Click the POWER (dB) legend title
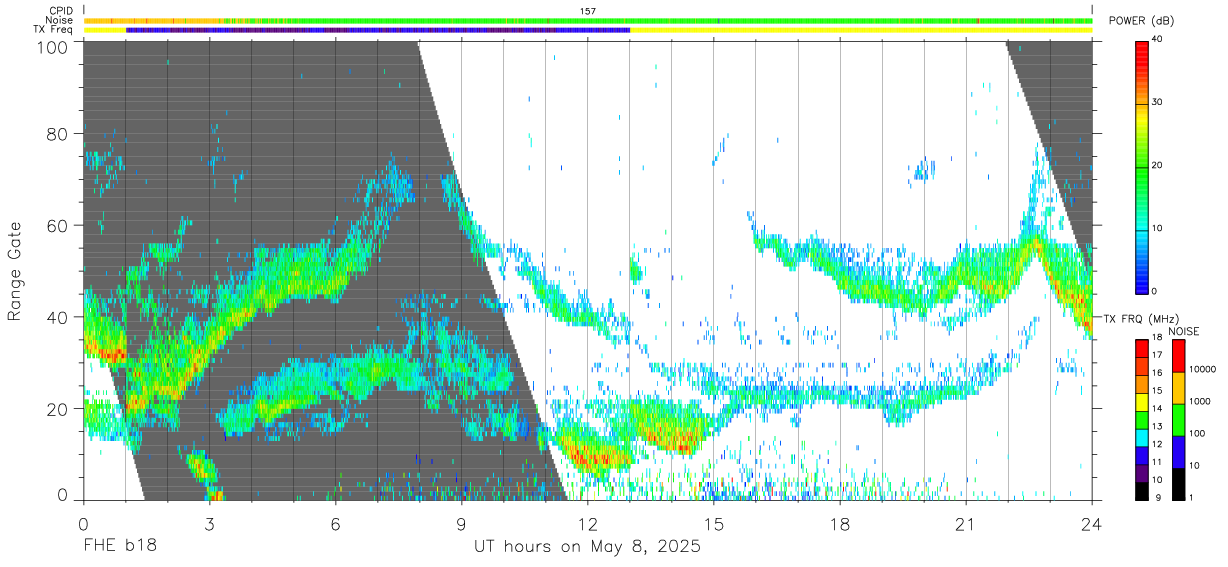 tap(1141, 21)
